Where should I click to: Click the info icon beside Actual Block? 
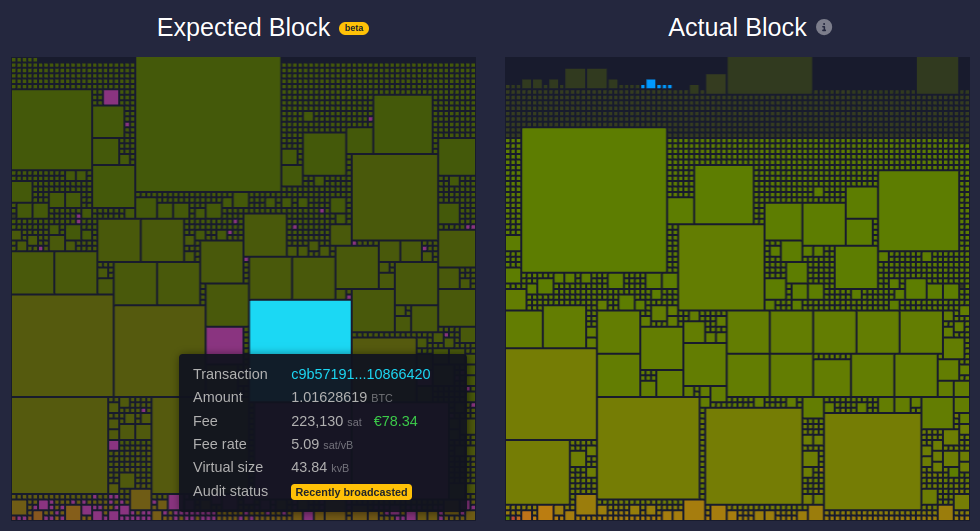pos(824,28)
